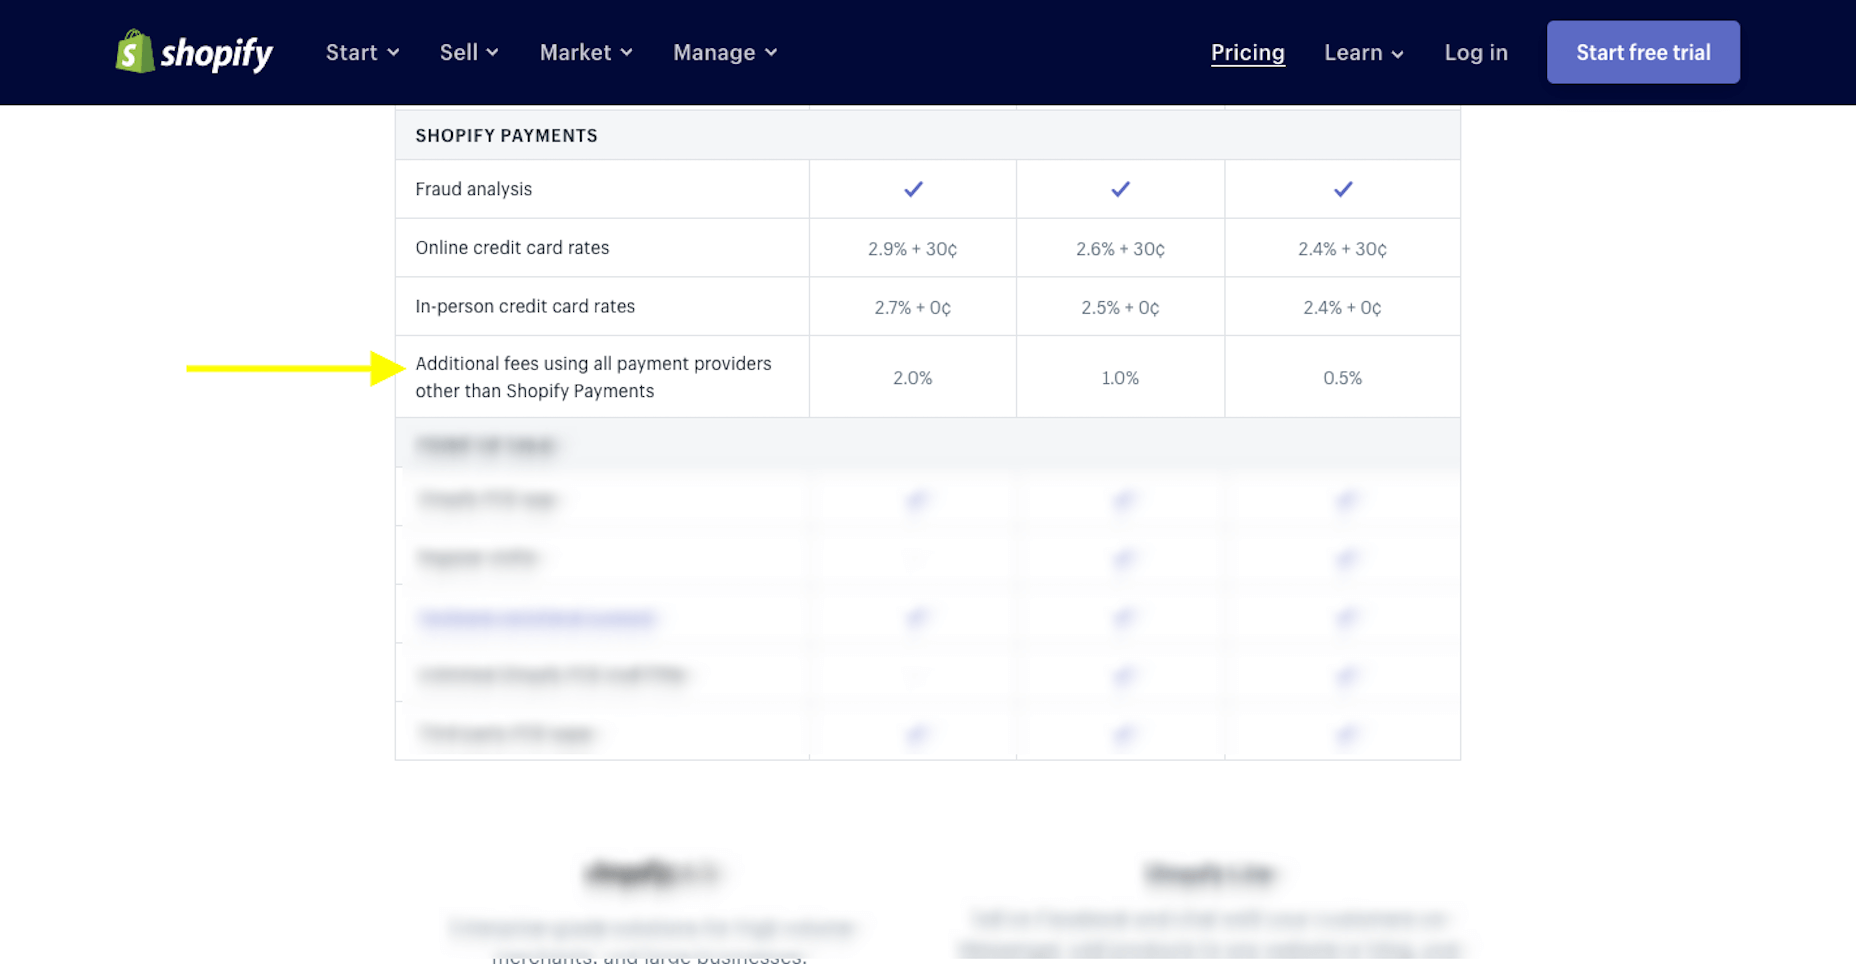Screen dimensions: 1856x964
Task: Select the 2.4% + 30¢ rate cell
Action: (x=1342, y=249)
